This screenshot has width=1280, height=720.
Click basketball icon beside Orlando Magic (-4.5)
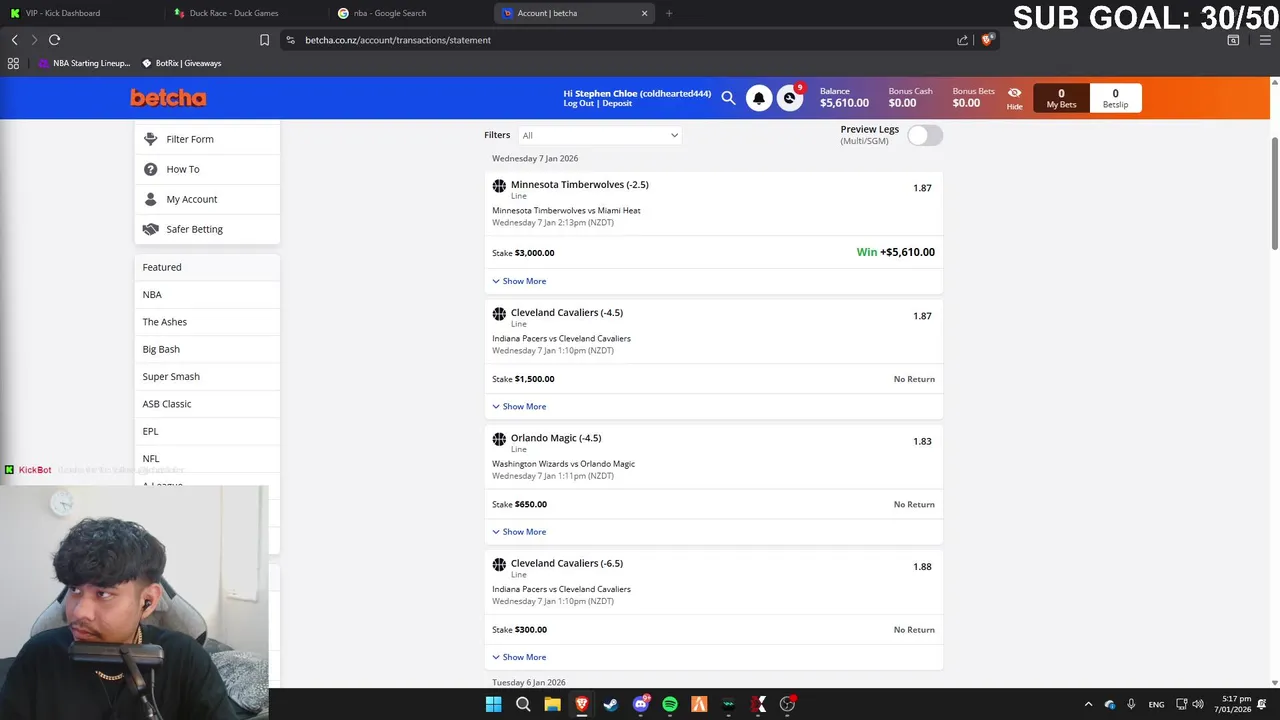click(x=499, y=439)
